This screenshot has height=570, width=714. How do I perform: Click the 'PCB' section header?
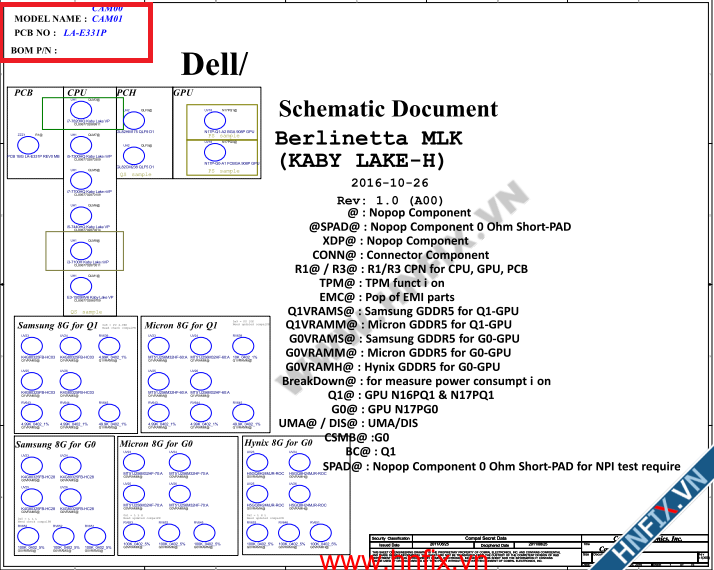[x=24, y=93]
